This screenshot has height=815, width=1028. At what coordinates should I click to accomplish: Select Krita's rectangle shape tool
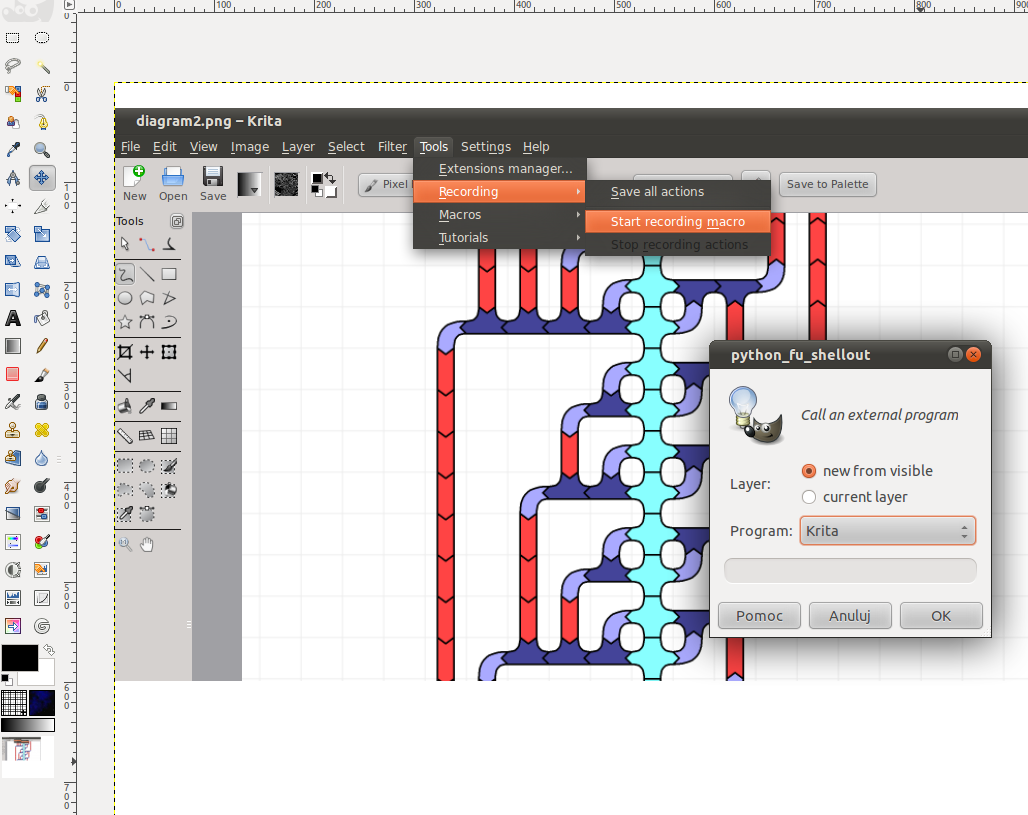(169, 274)
